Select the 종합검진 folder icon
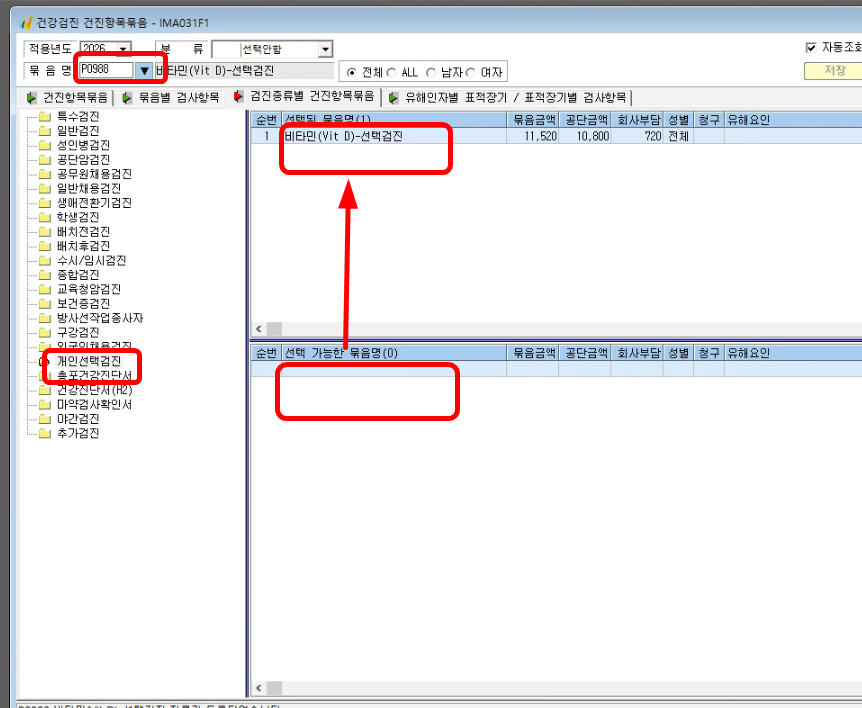This screenshot has width=862, height=708. [45, 274]
